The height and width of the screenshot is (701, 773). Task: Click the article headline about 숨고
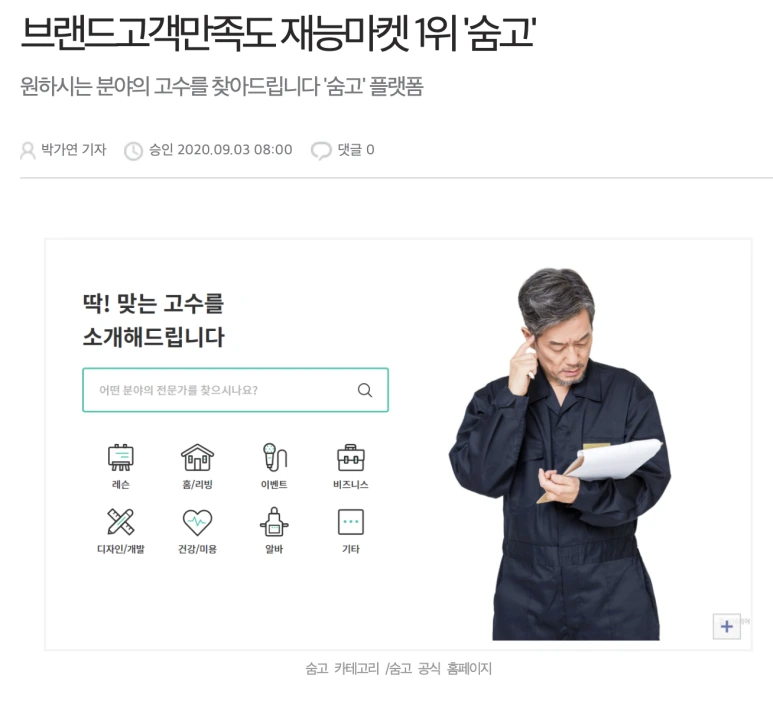point(278,34)
